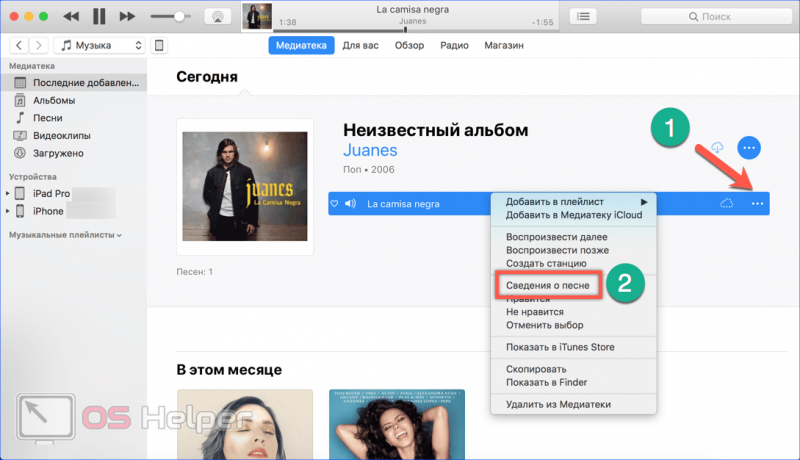The image size is (800, 460).
Task: Switch to the Для вас tab
Action: (x=360, y=45)
